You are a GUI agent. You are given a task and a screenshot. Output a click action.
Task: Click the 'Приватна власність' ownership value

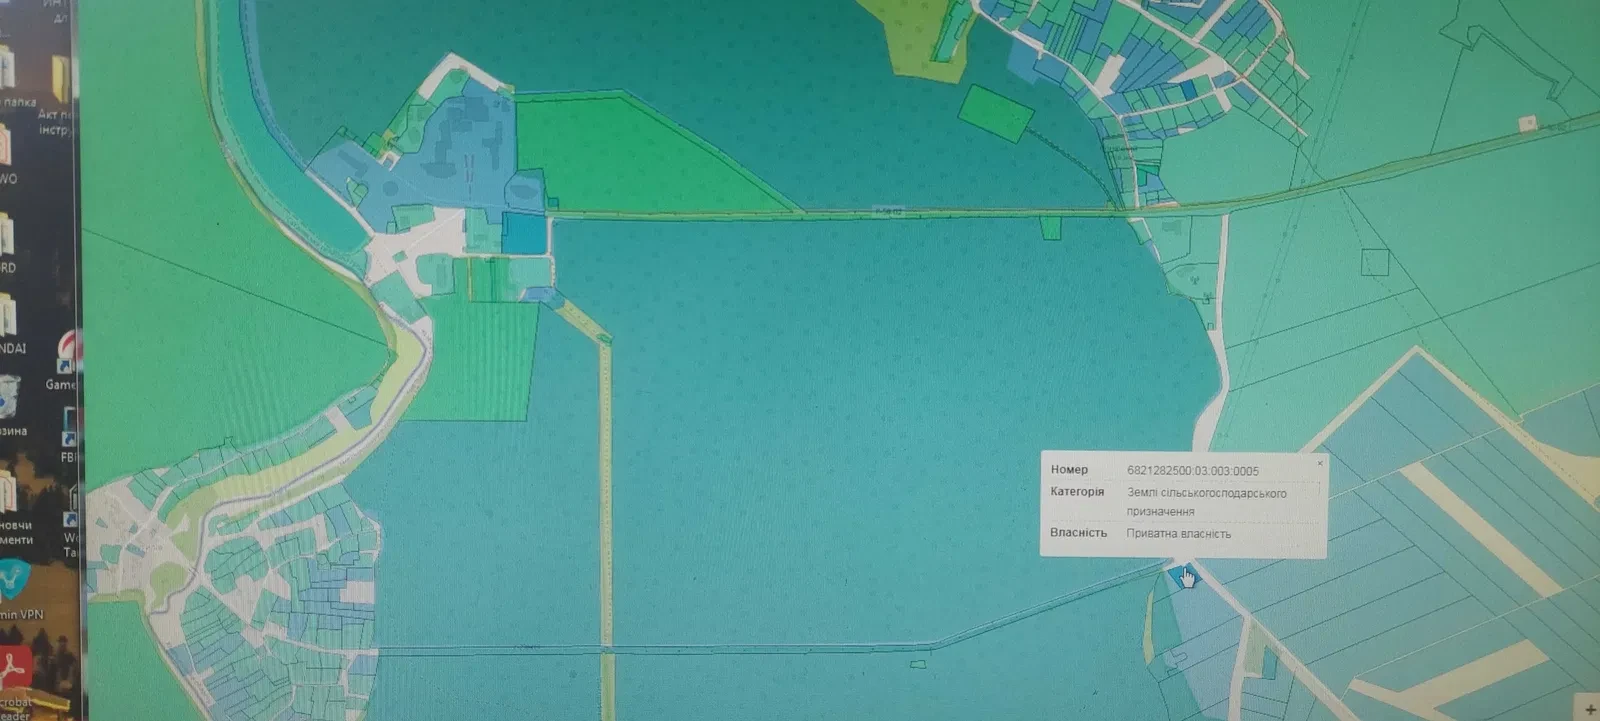[x=1178, y=533]
